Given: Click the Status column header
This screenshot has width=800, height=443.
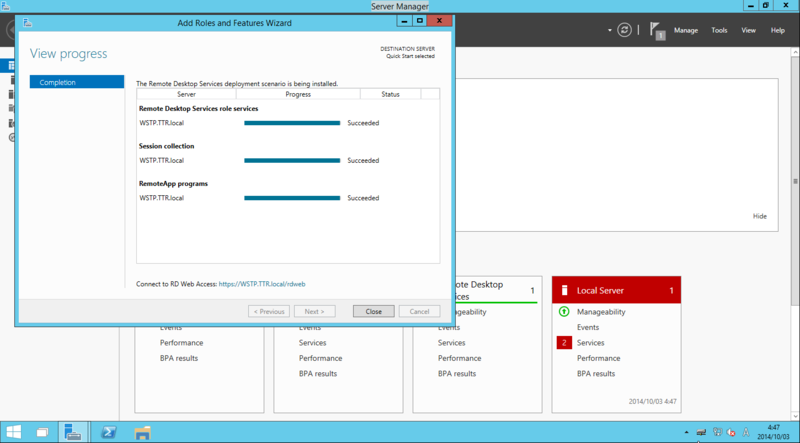Looking at the screenshot, I should [390, 94].
